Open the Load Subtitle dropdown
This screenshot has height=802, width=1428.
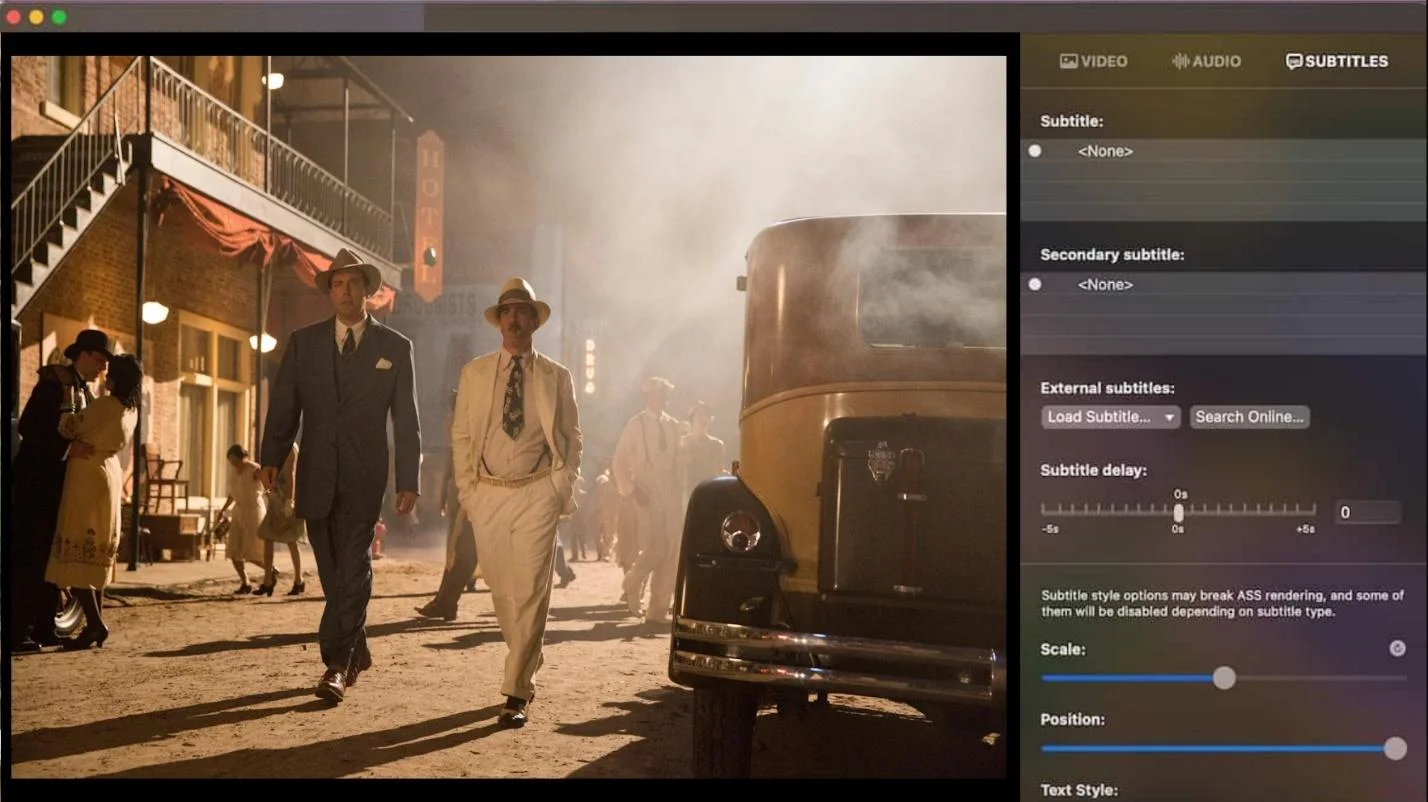point(1111,417)
